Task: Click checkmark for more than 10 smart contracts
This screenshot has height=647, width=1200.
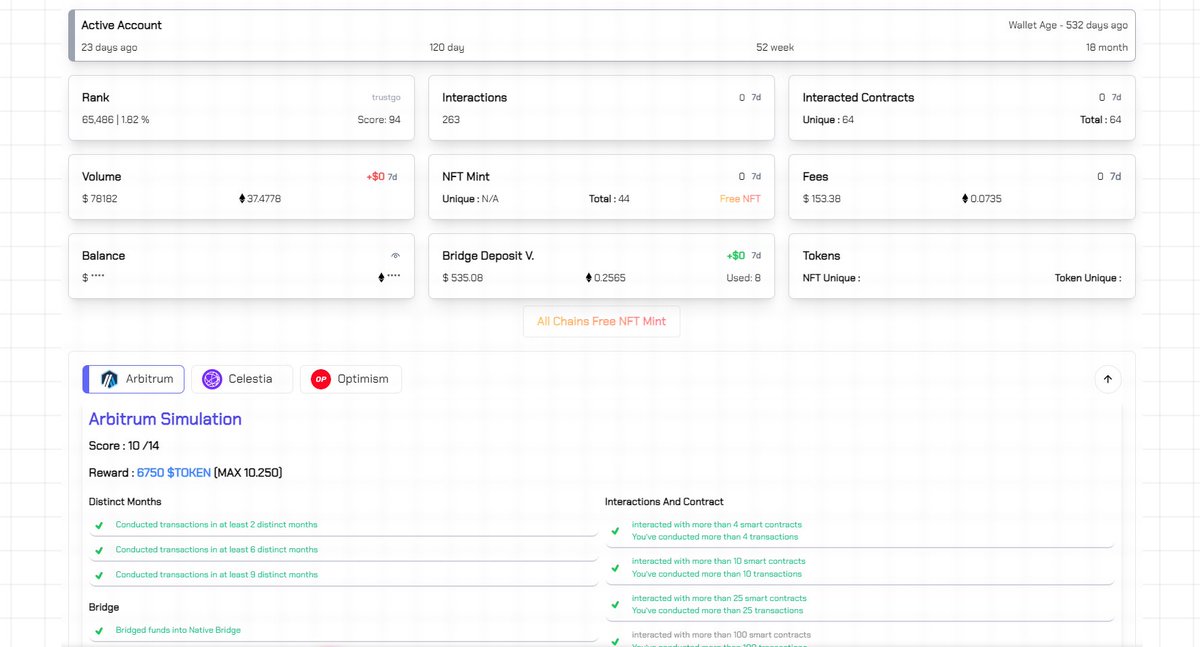Action: (x=615, y=568)
